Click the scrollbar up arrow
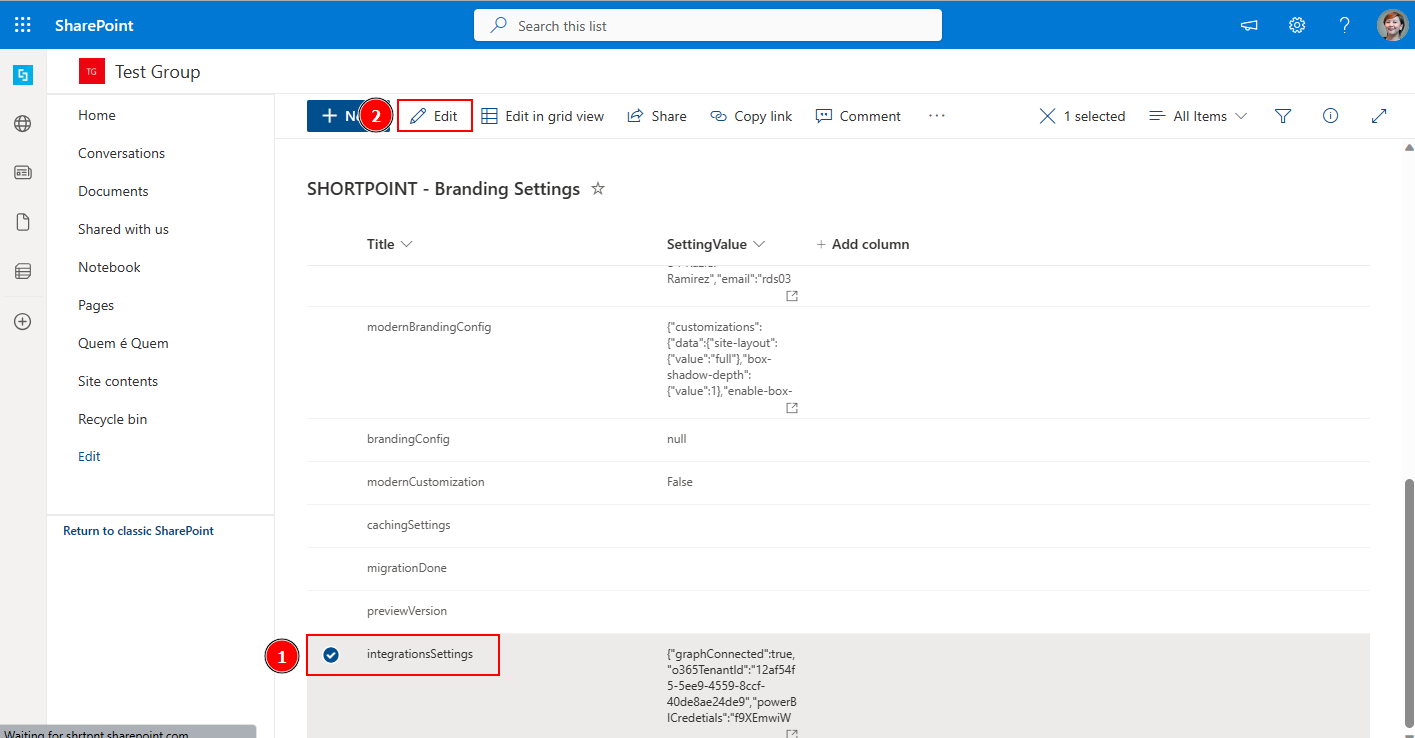Screen dimensions: 1415x738 coord(1408,148)
